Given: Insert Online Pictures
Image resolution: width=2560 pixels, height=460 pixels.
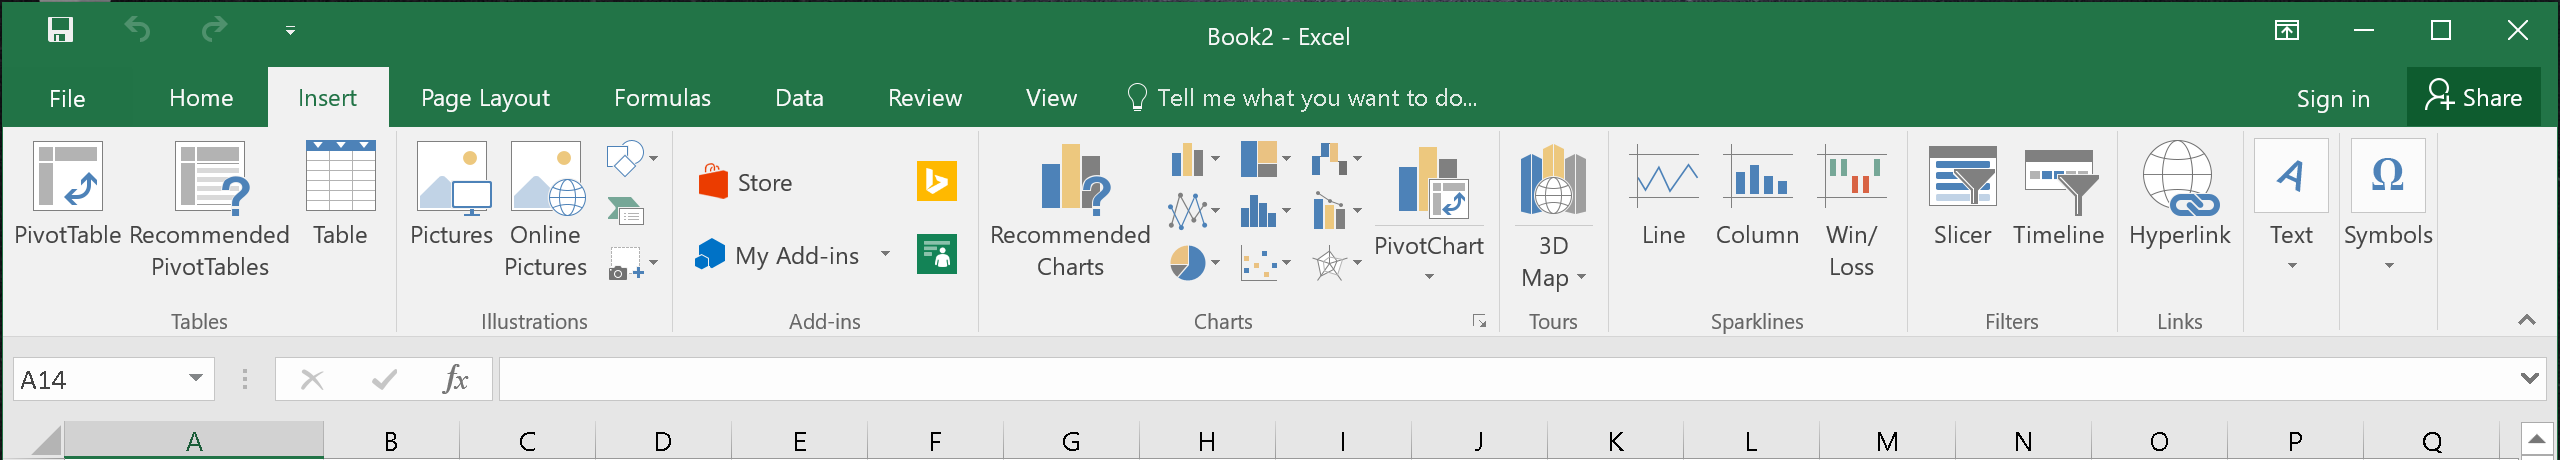Looking at the screenshot, I should [545, 209].
